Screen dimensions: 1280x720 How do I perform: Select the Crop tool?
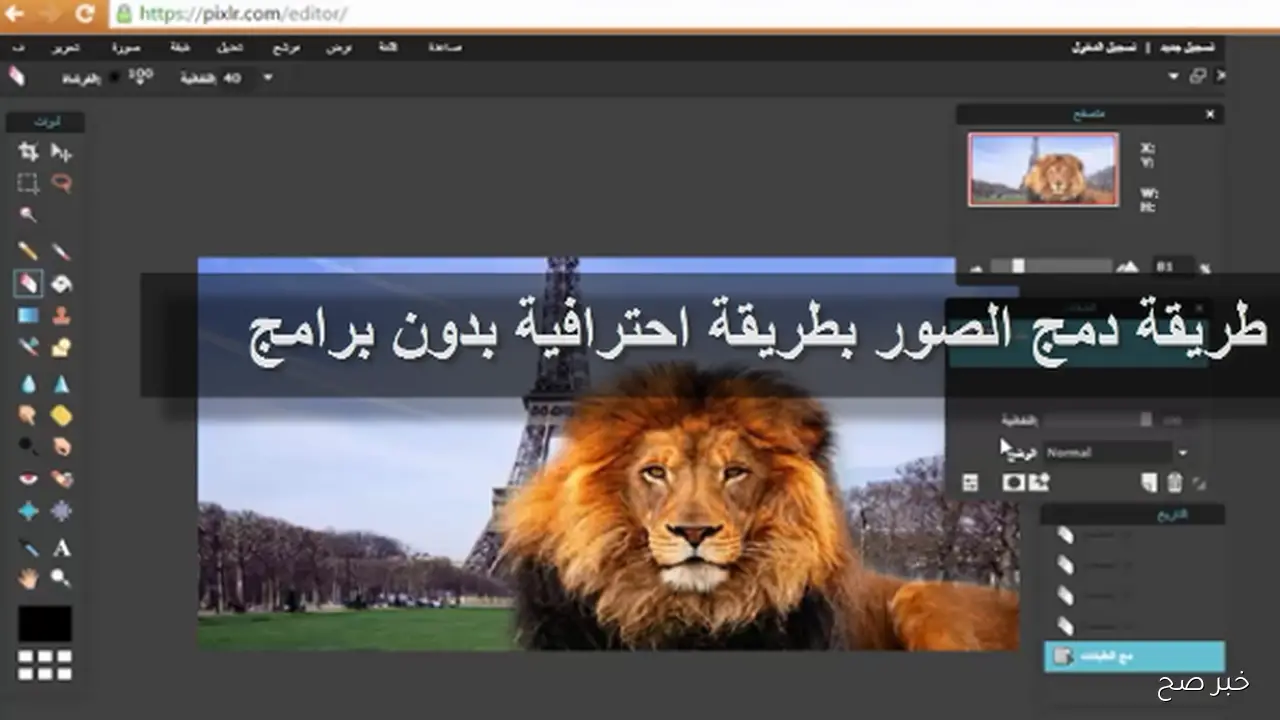pos(28,150)
